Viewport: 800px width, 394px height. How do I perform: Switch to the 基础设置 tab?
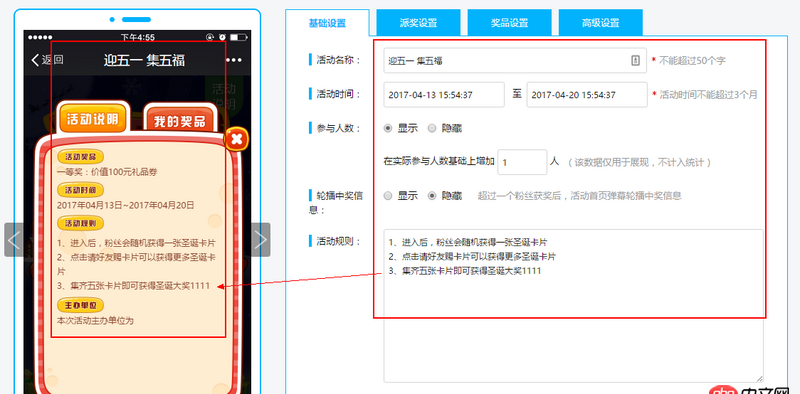click(327, 23)
